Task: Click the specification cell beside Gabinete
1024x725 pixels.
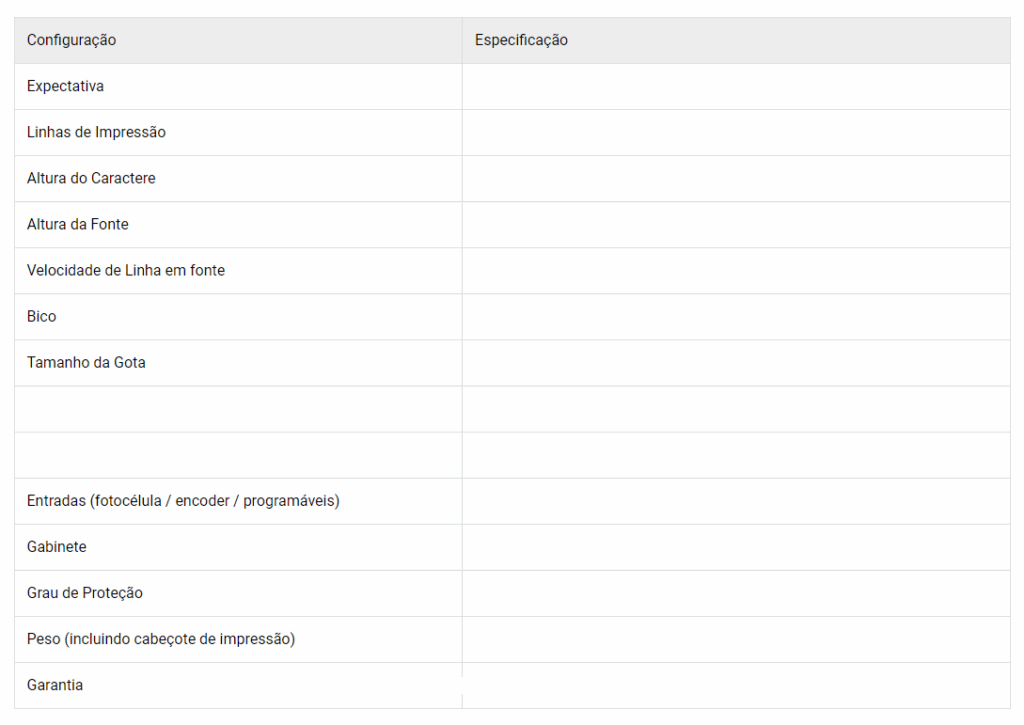Action: (736, 547)
